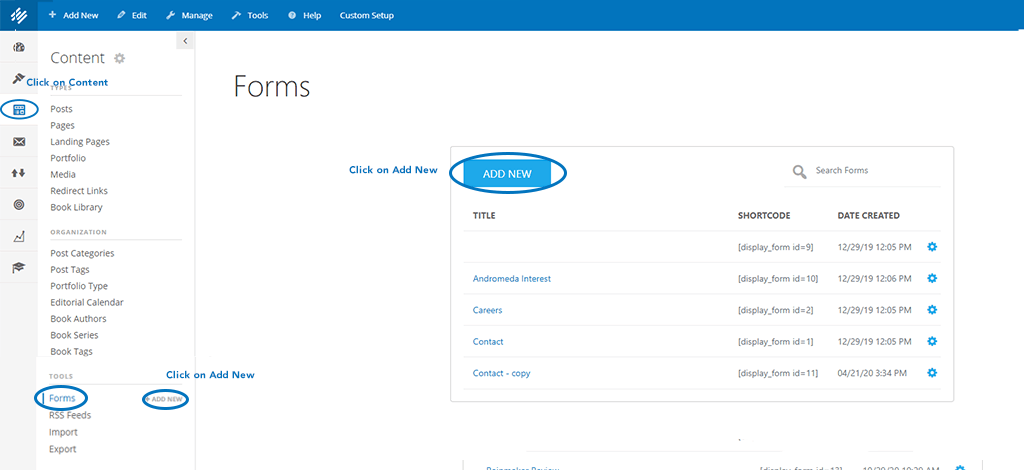Click the gear icon for Careers form row
The height and width of the screenshot is (470, 1024).
932,310
